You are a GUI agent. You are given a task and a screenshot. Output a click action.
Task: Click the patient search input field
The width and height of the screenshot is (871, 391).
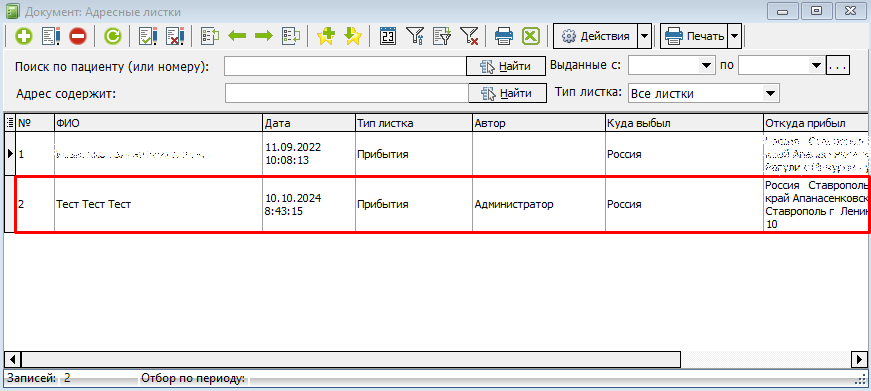tap(345, 66)
